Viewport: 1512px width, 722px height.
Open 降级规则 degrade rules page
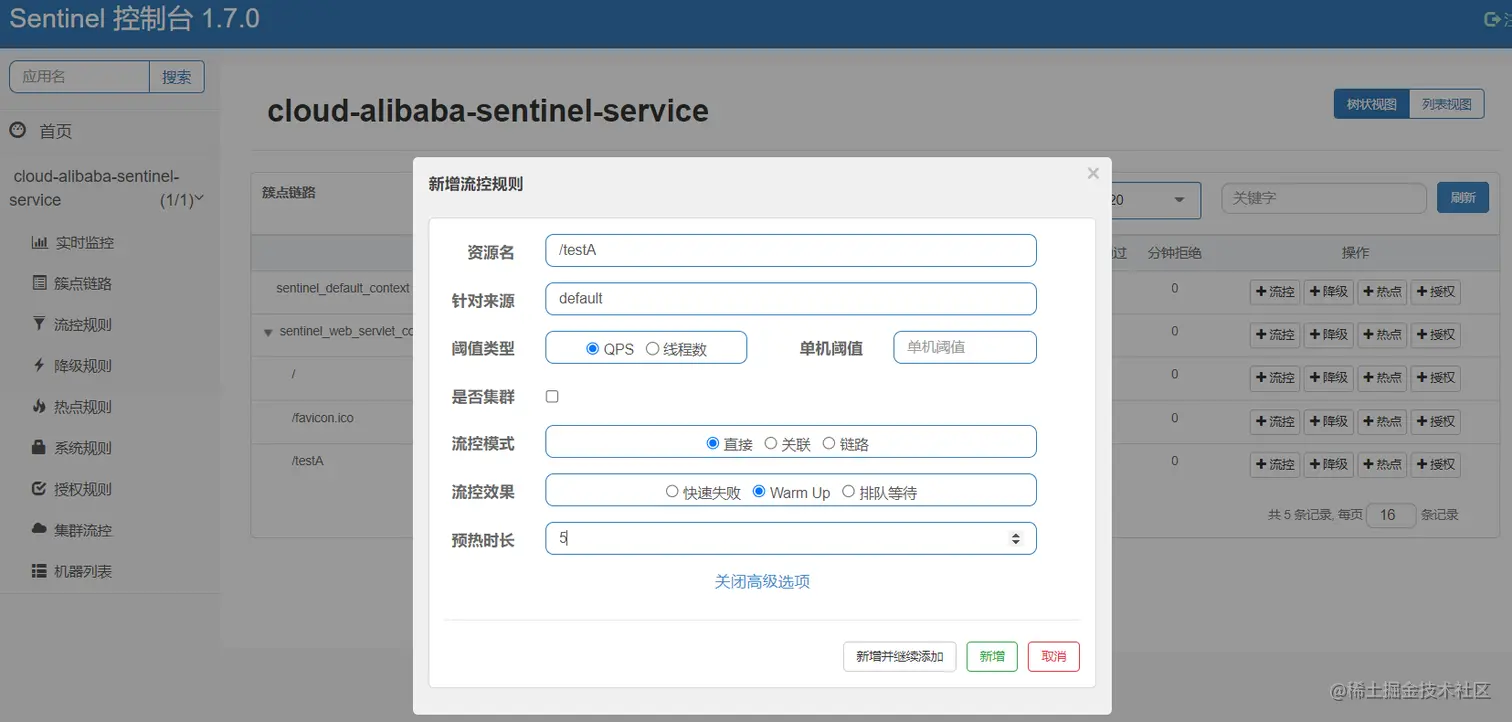(x=83, y=366)
